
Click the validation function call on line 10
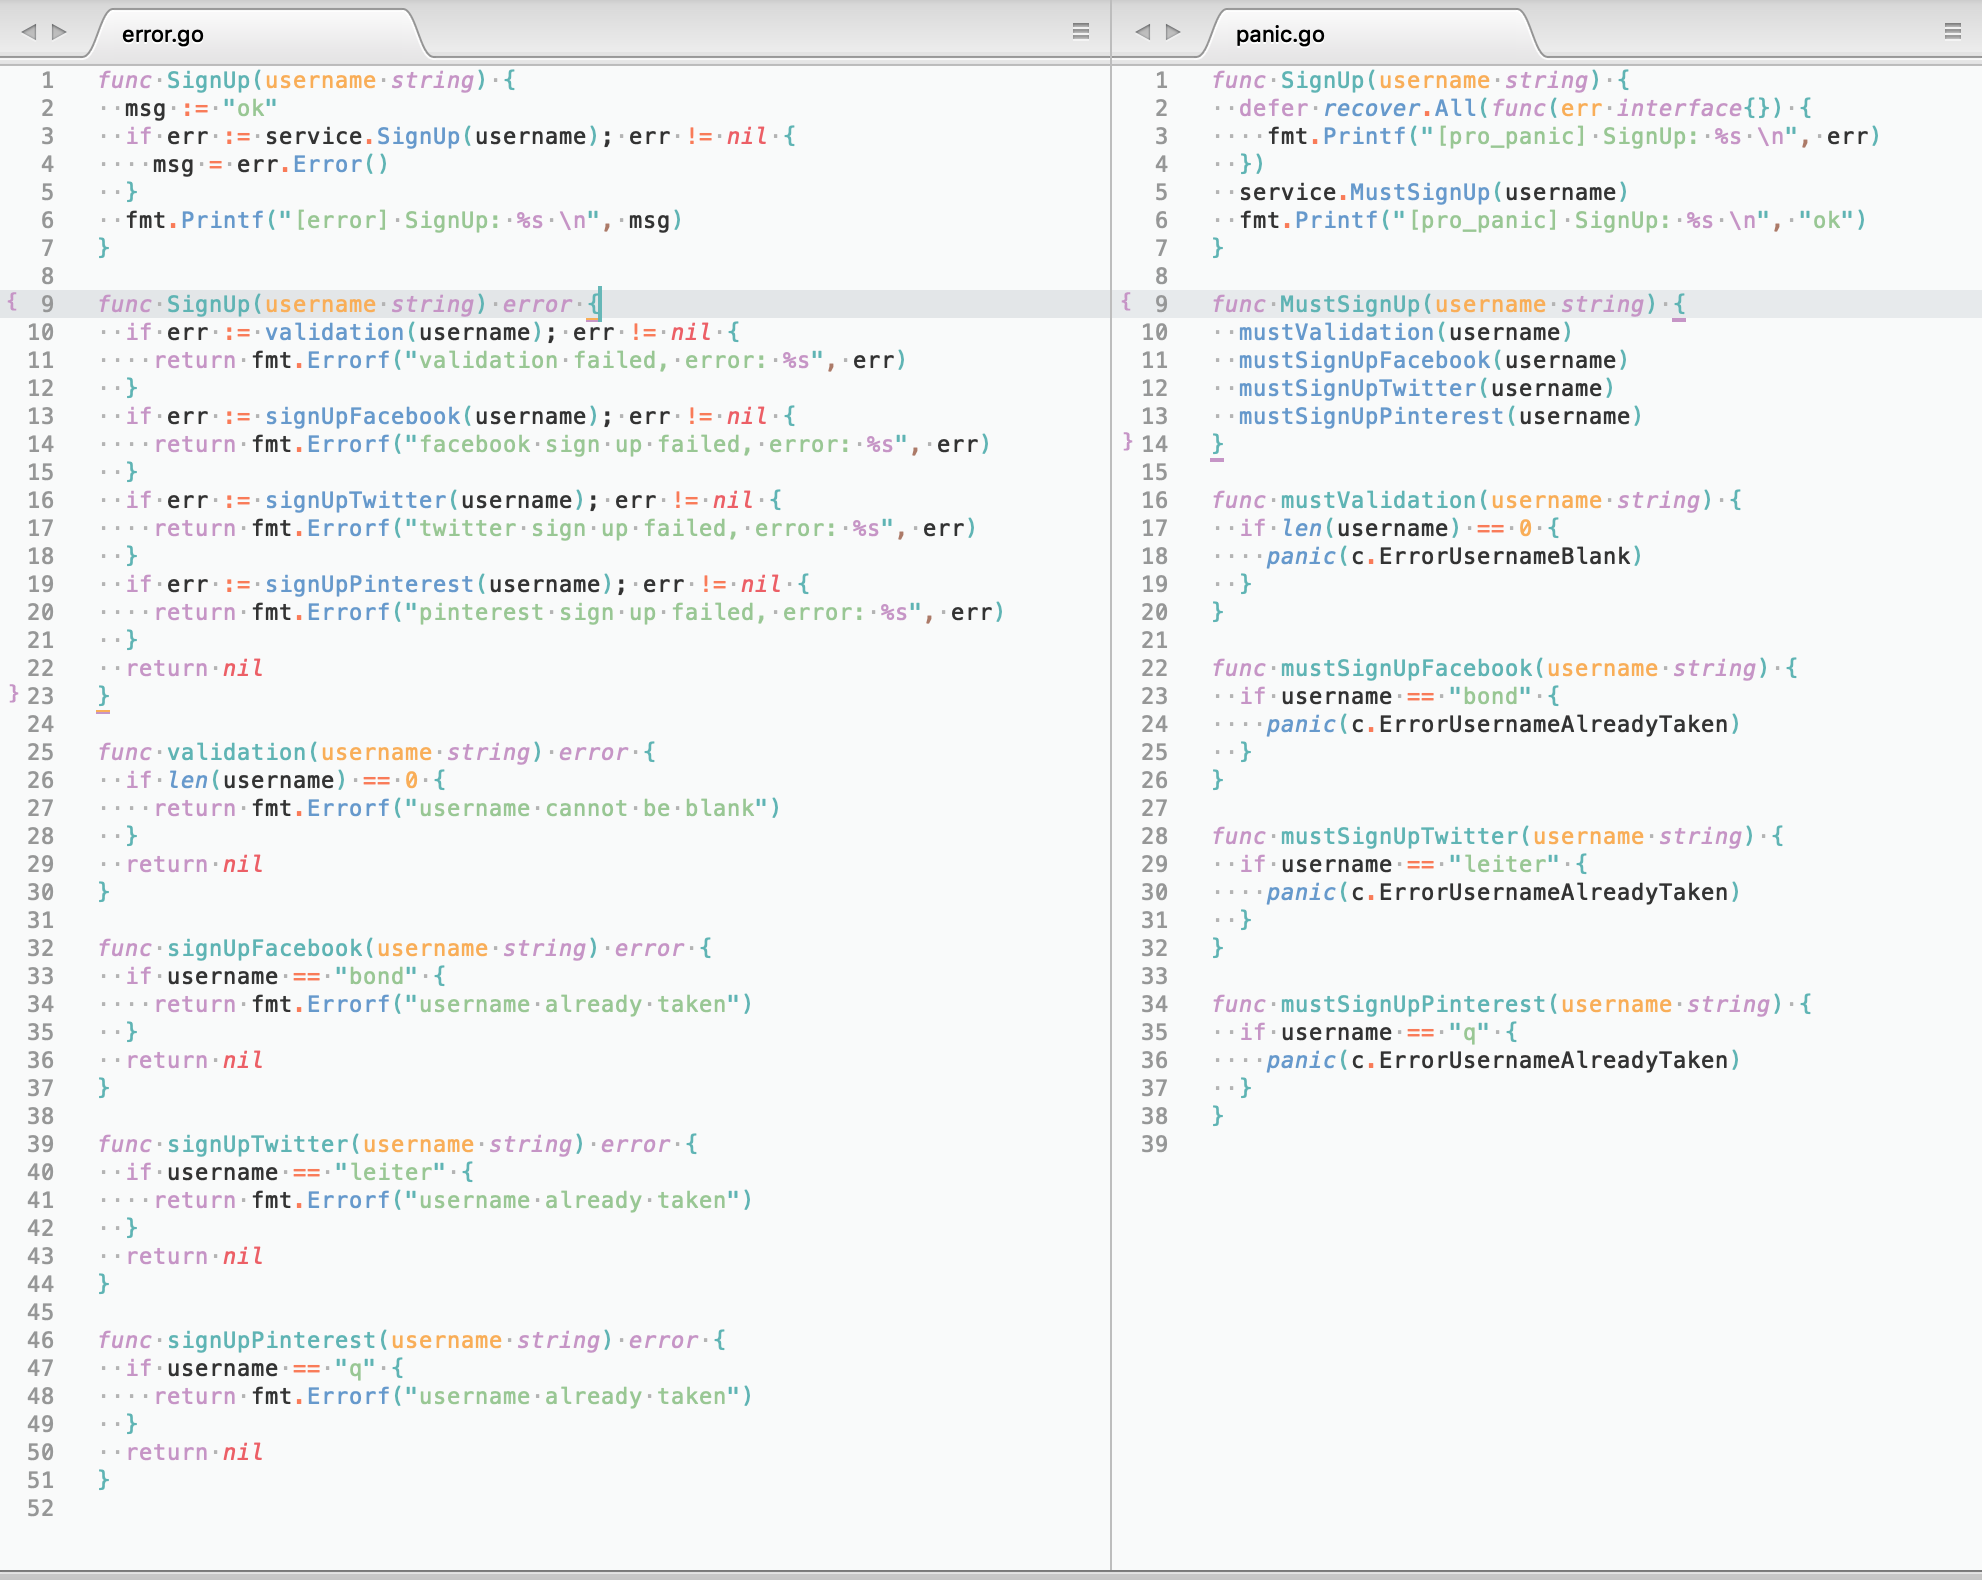[334, 332]
